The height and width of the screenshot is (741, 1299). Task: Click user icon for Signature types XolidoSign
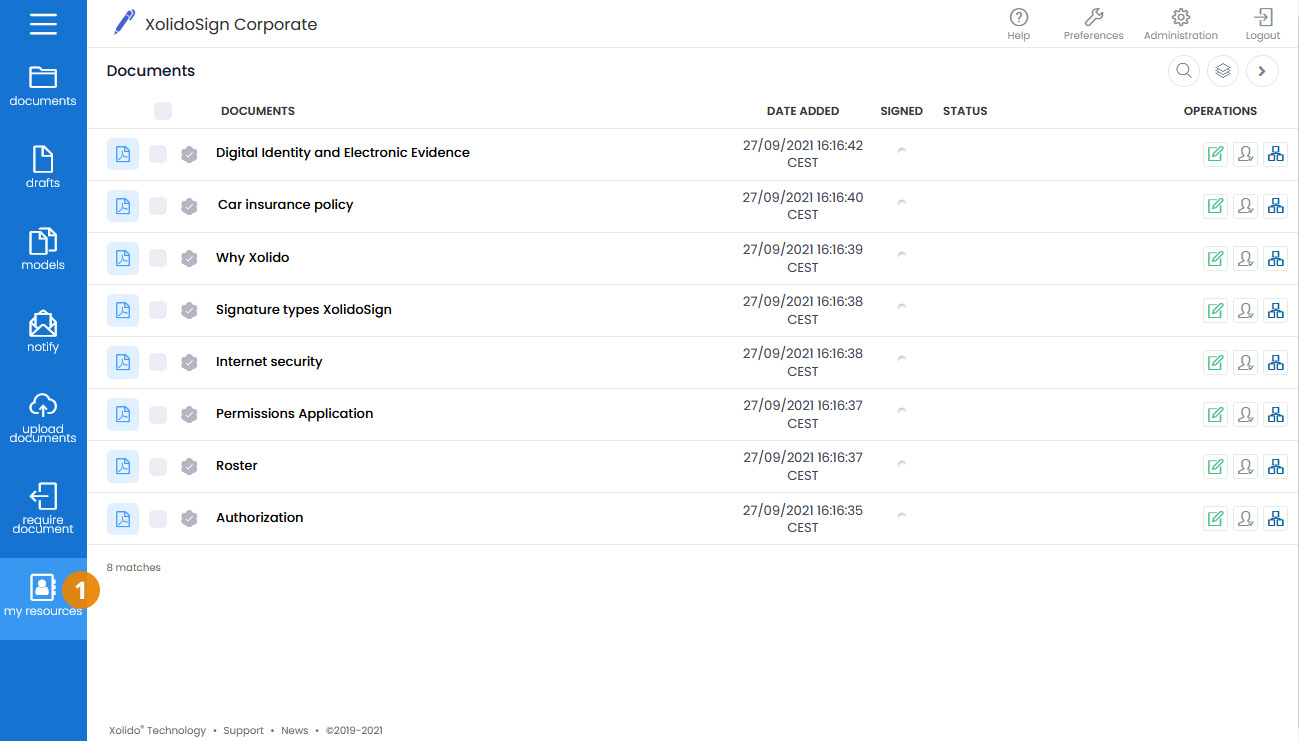pyautogui.click(x=1245, y=310)
